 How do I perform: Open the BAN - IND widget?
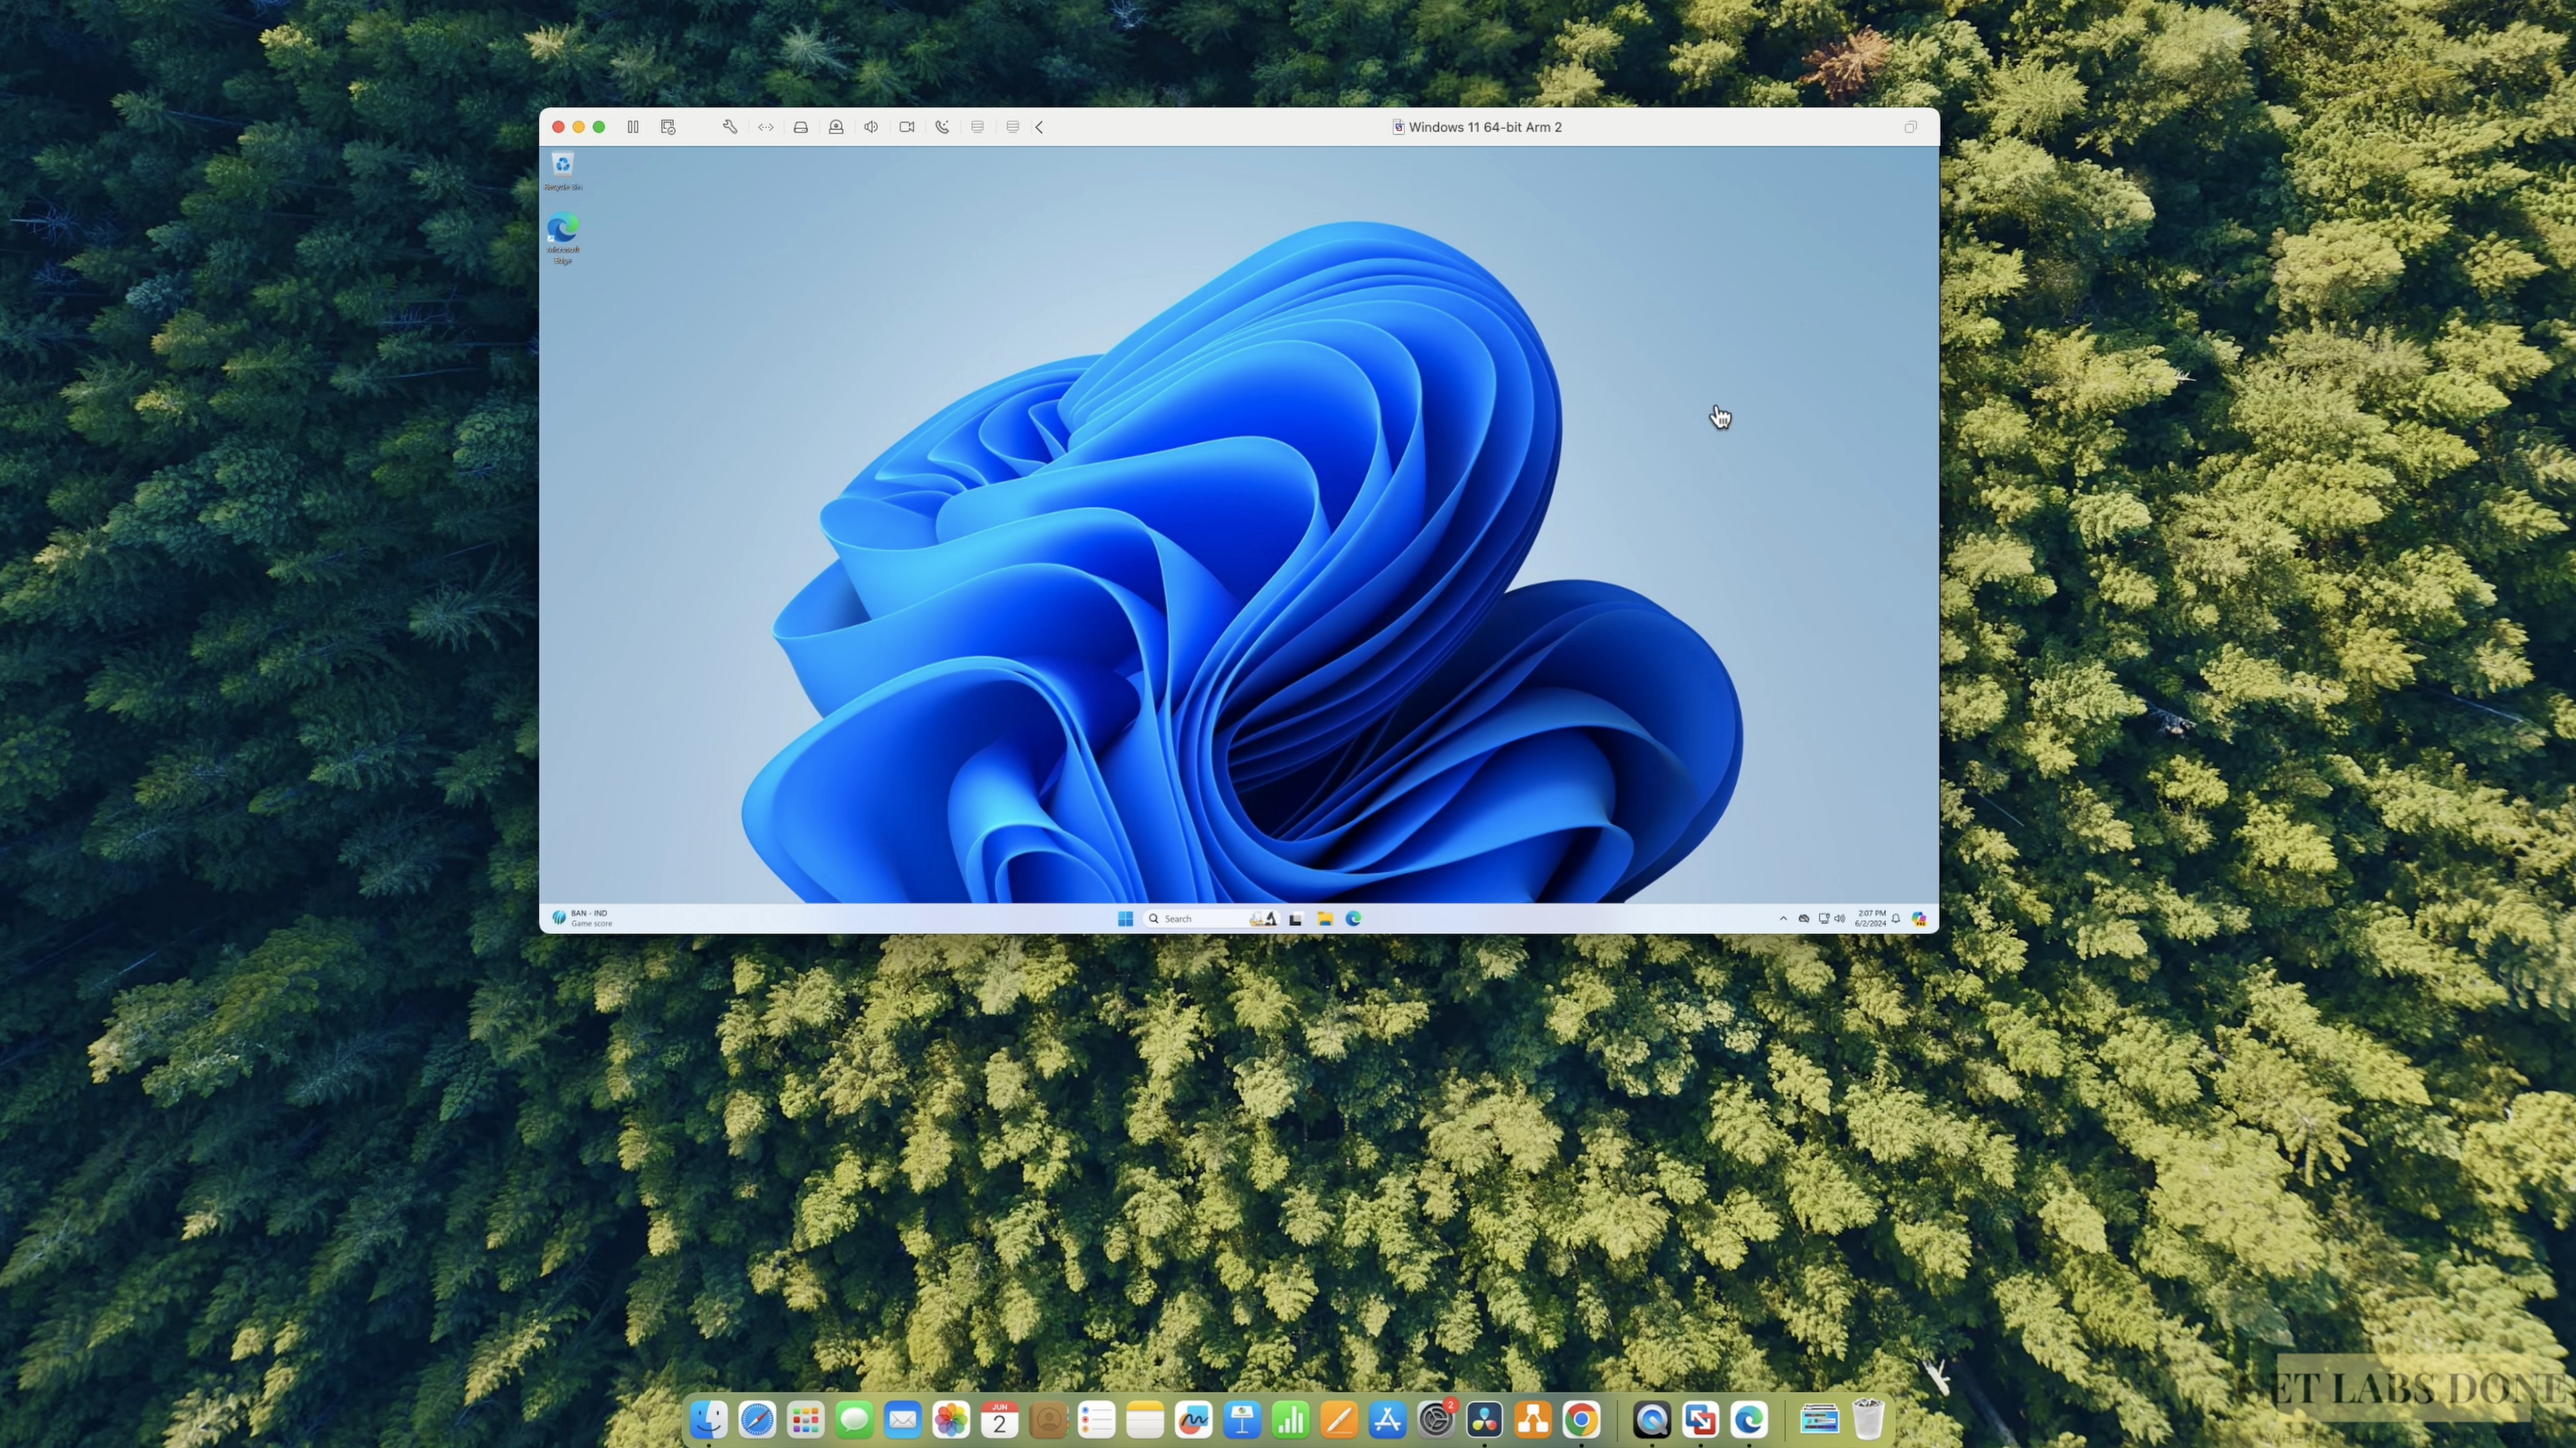point(582,918)
